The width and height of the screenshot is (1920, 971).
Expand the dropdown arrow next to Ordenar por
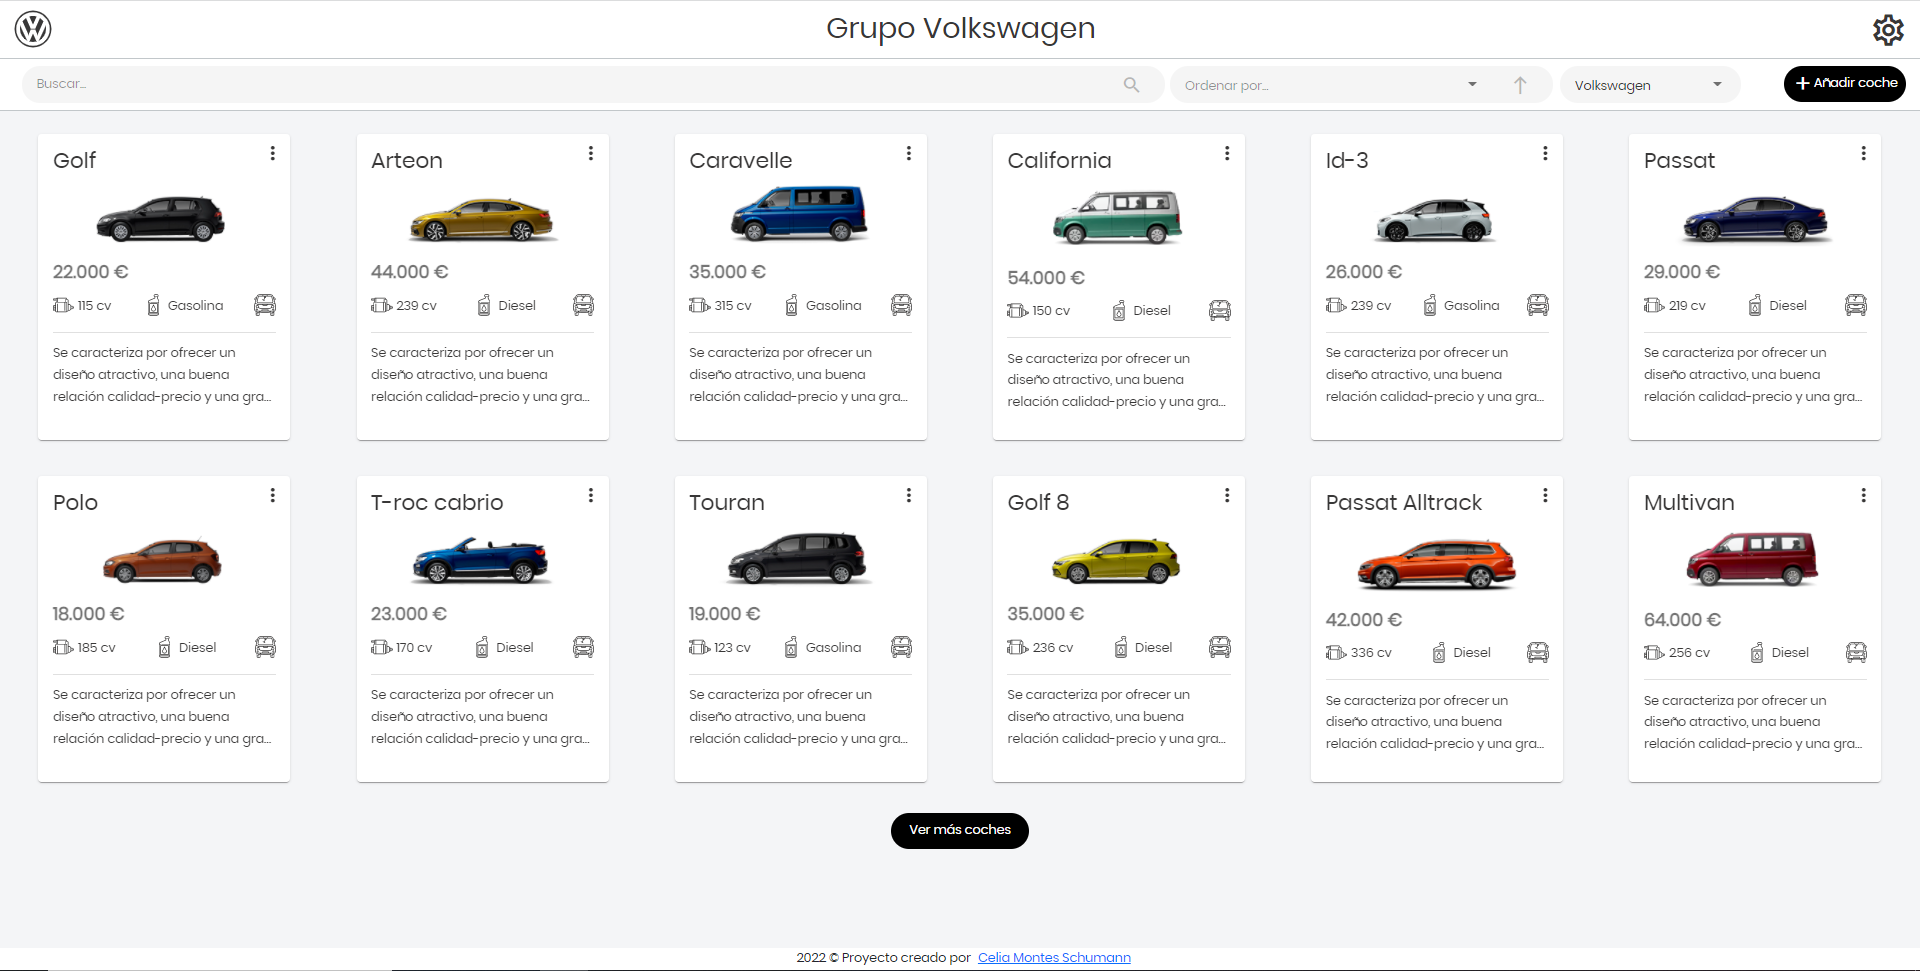tap(1471, 85)
